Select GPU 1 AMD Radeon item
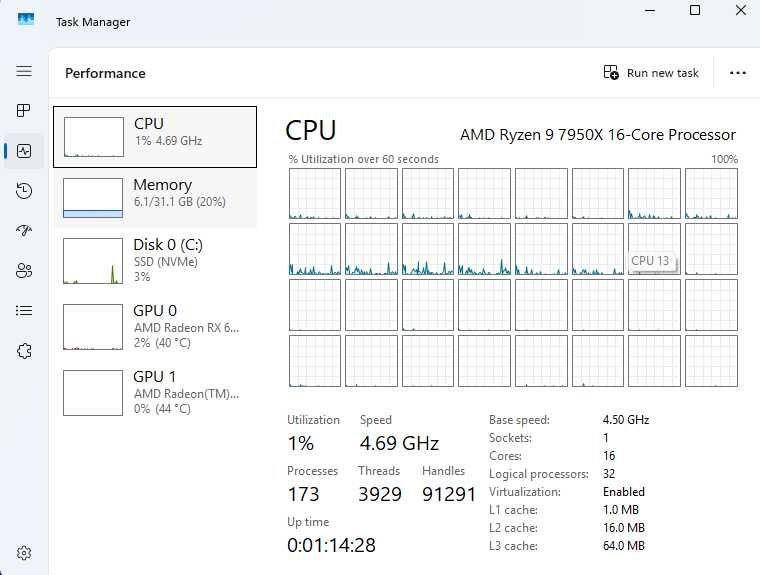Screen dimensions: 760x575 click(x=155, y=392)
